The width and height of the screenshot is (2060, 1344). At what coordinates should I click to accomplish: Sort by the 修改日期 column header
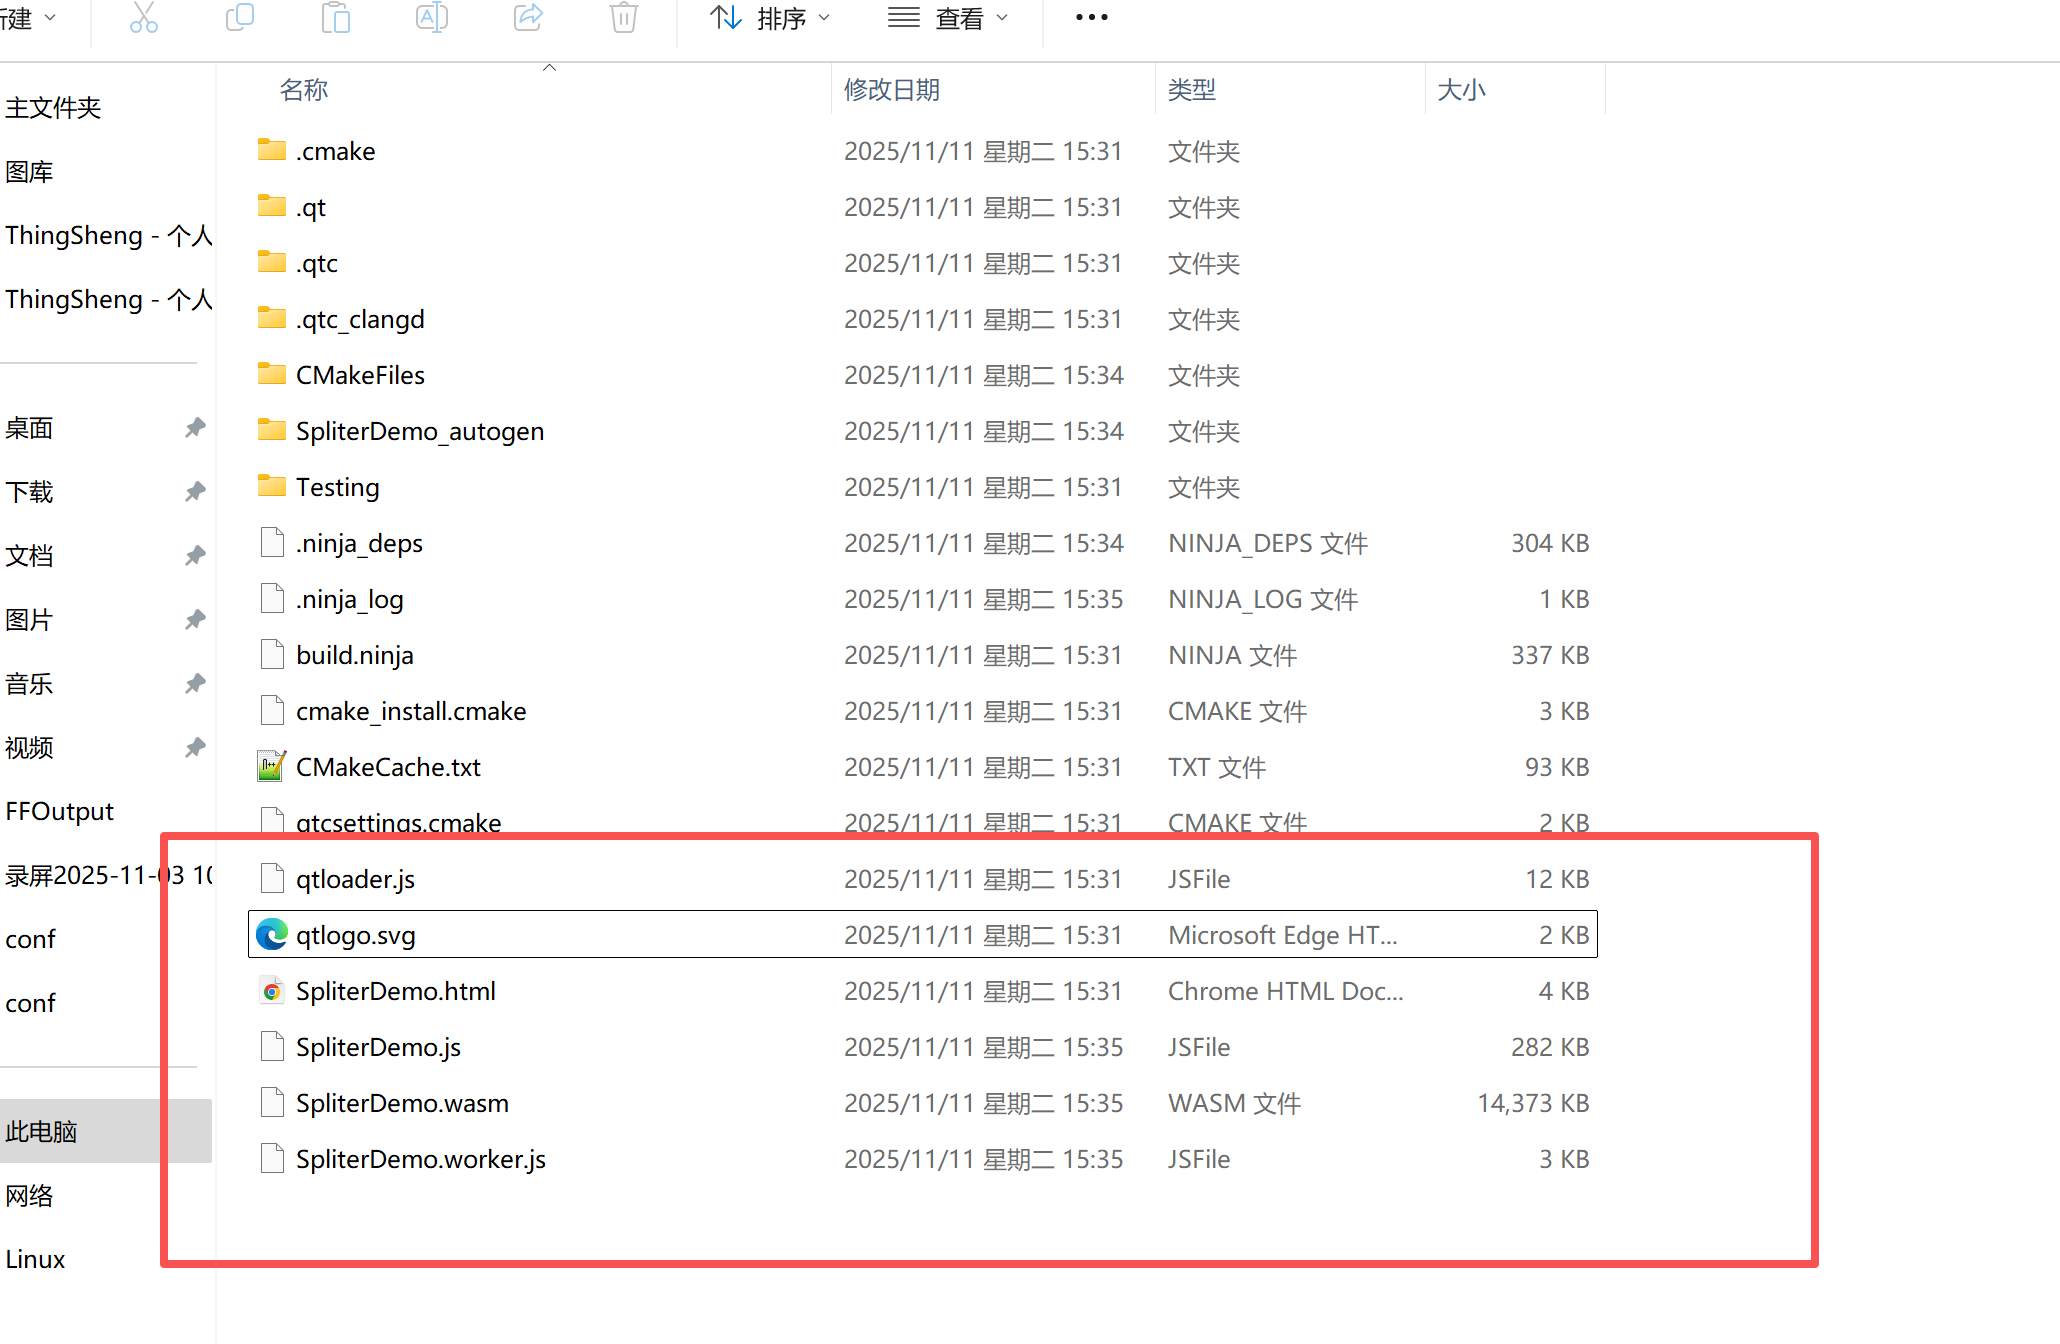coord(892,90)
